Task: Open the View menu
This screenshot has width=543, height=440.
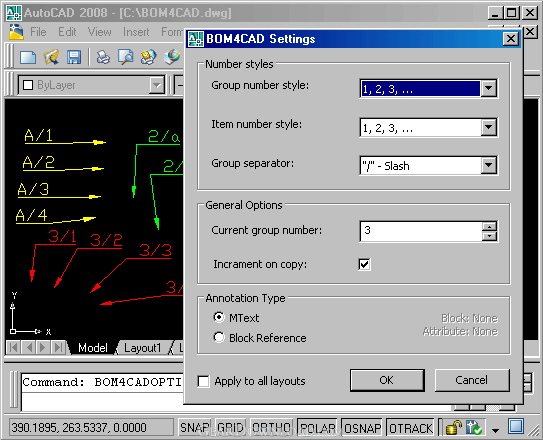Action: click(x=99, y=32)
